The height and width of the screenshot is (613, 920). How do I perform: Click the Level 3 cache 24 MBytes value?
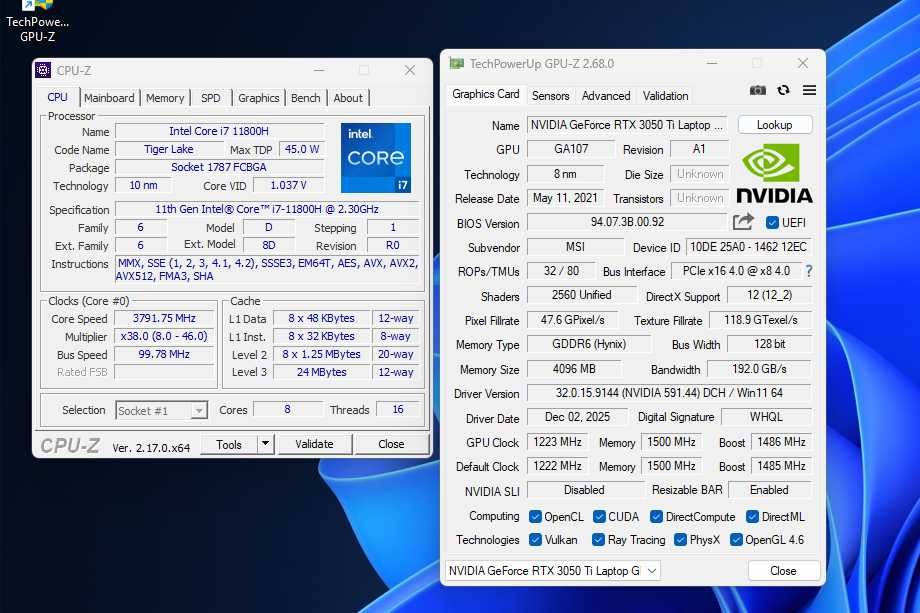pyautogui.click(x=322, y=372)
